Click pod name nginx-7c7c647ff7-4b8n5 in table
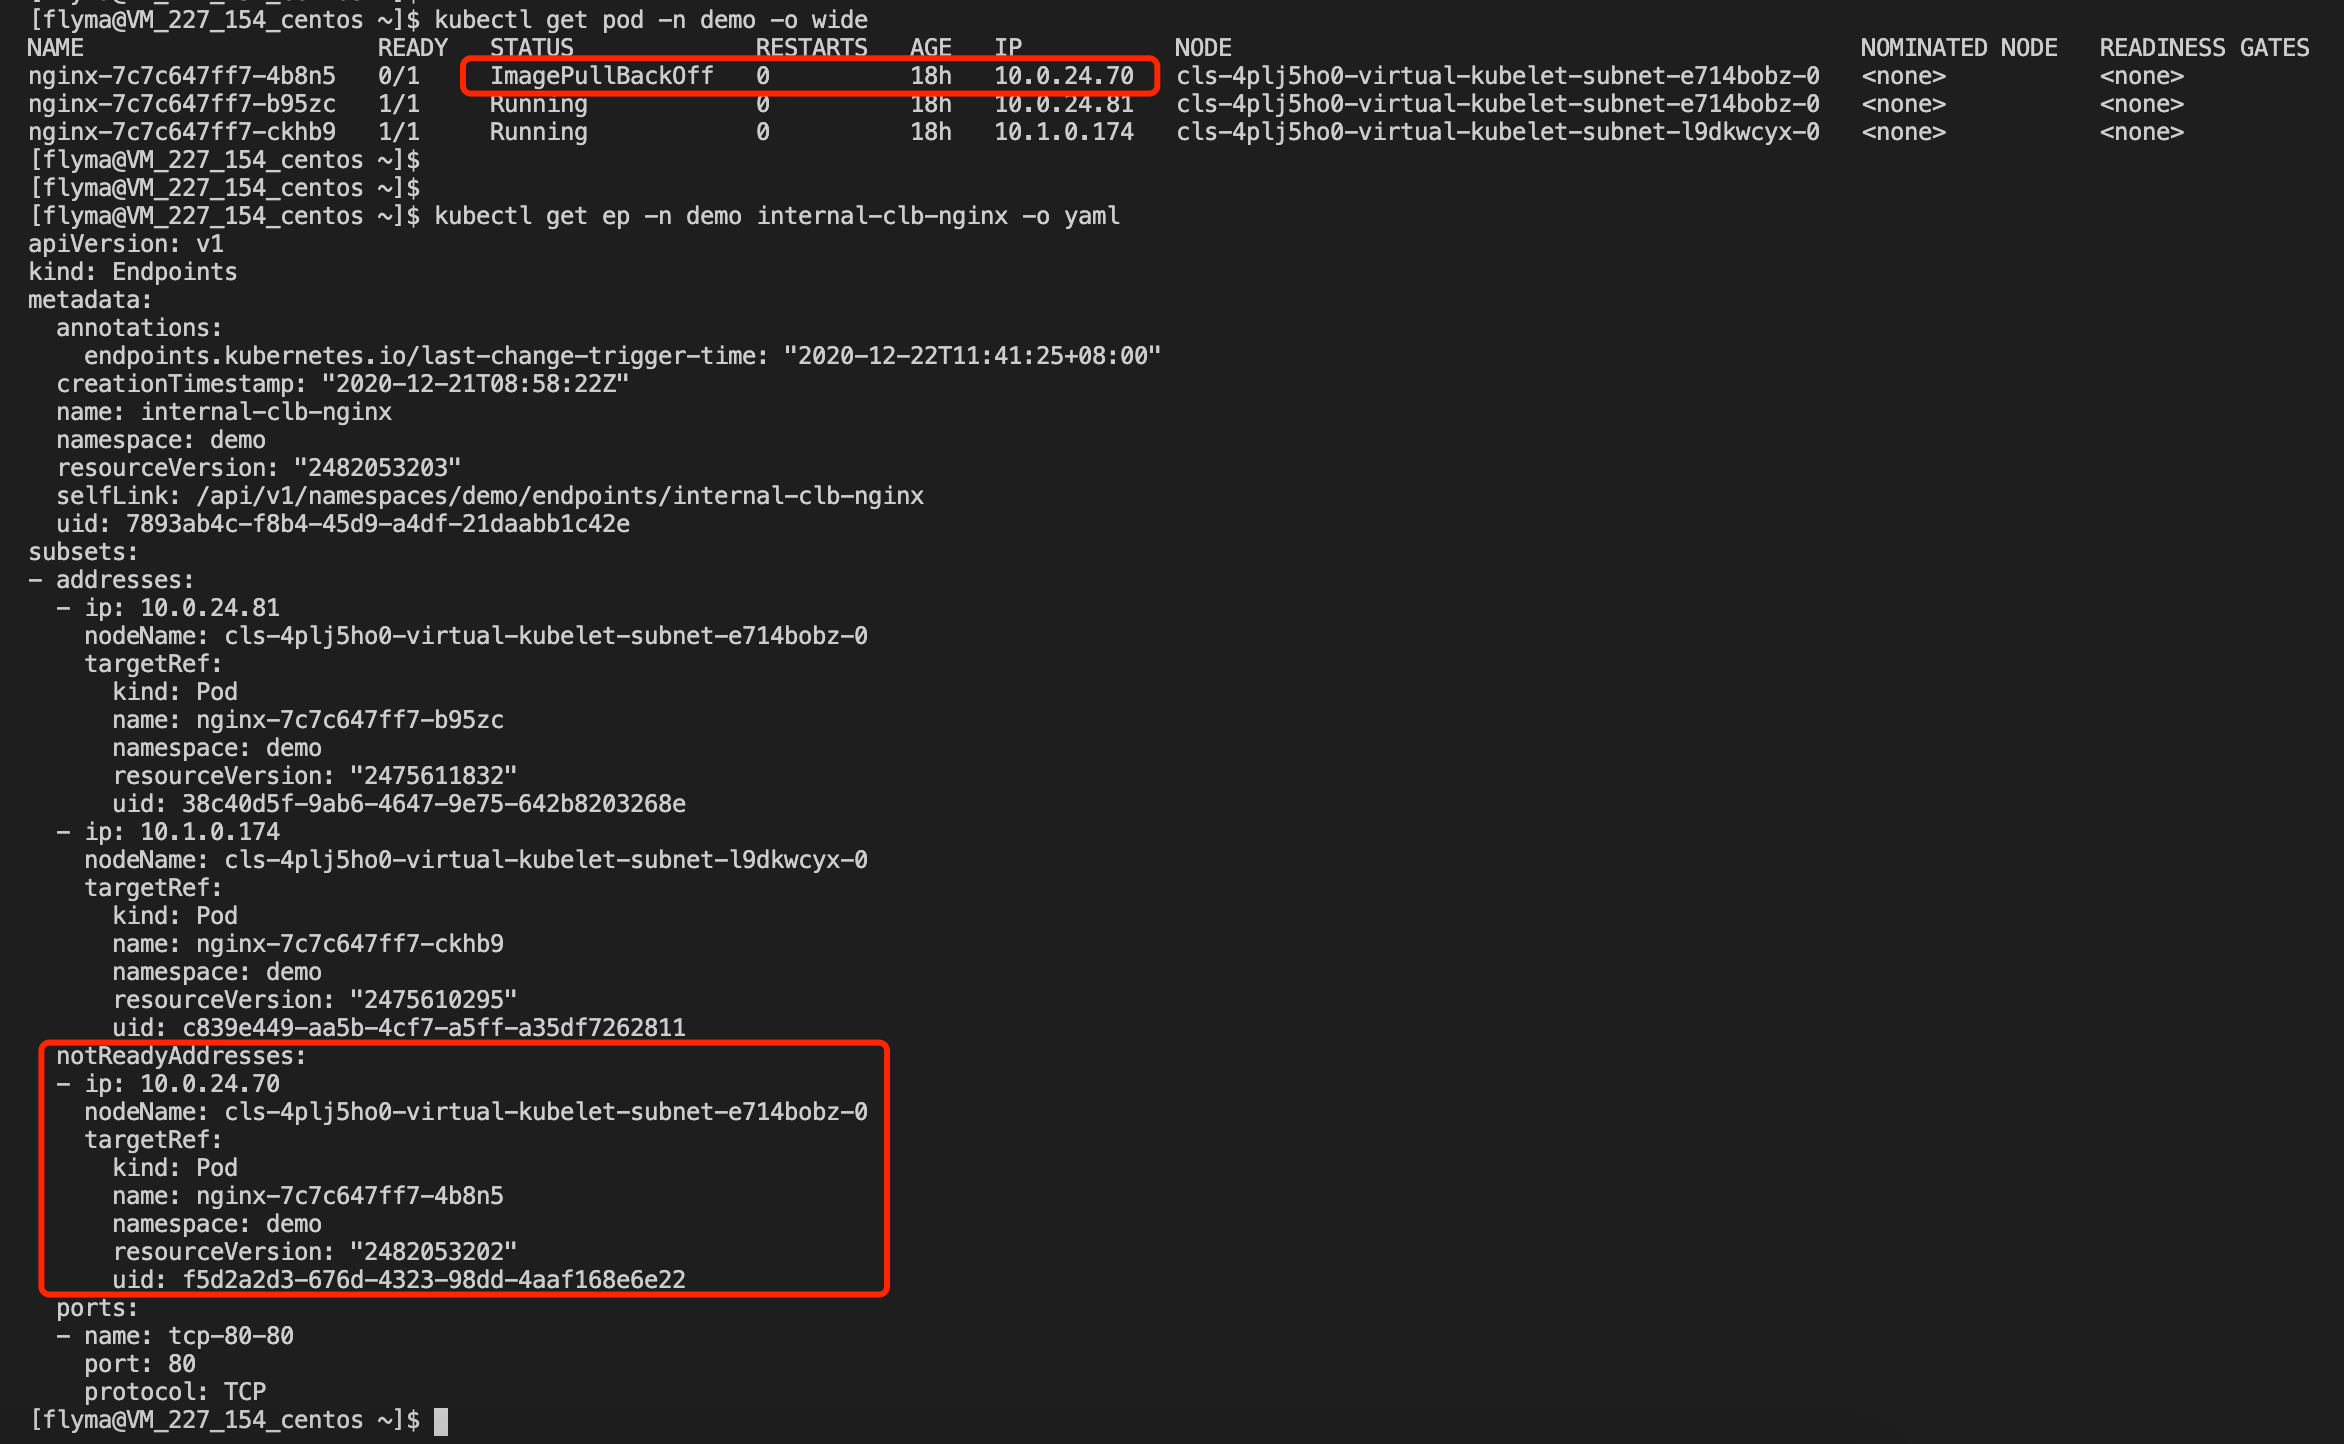 pyautogui.click(x=182, y=76)
